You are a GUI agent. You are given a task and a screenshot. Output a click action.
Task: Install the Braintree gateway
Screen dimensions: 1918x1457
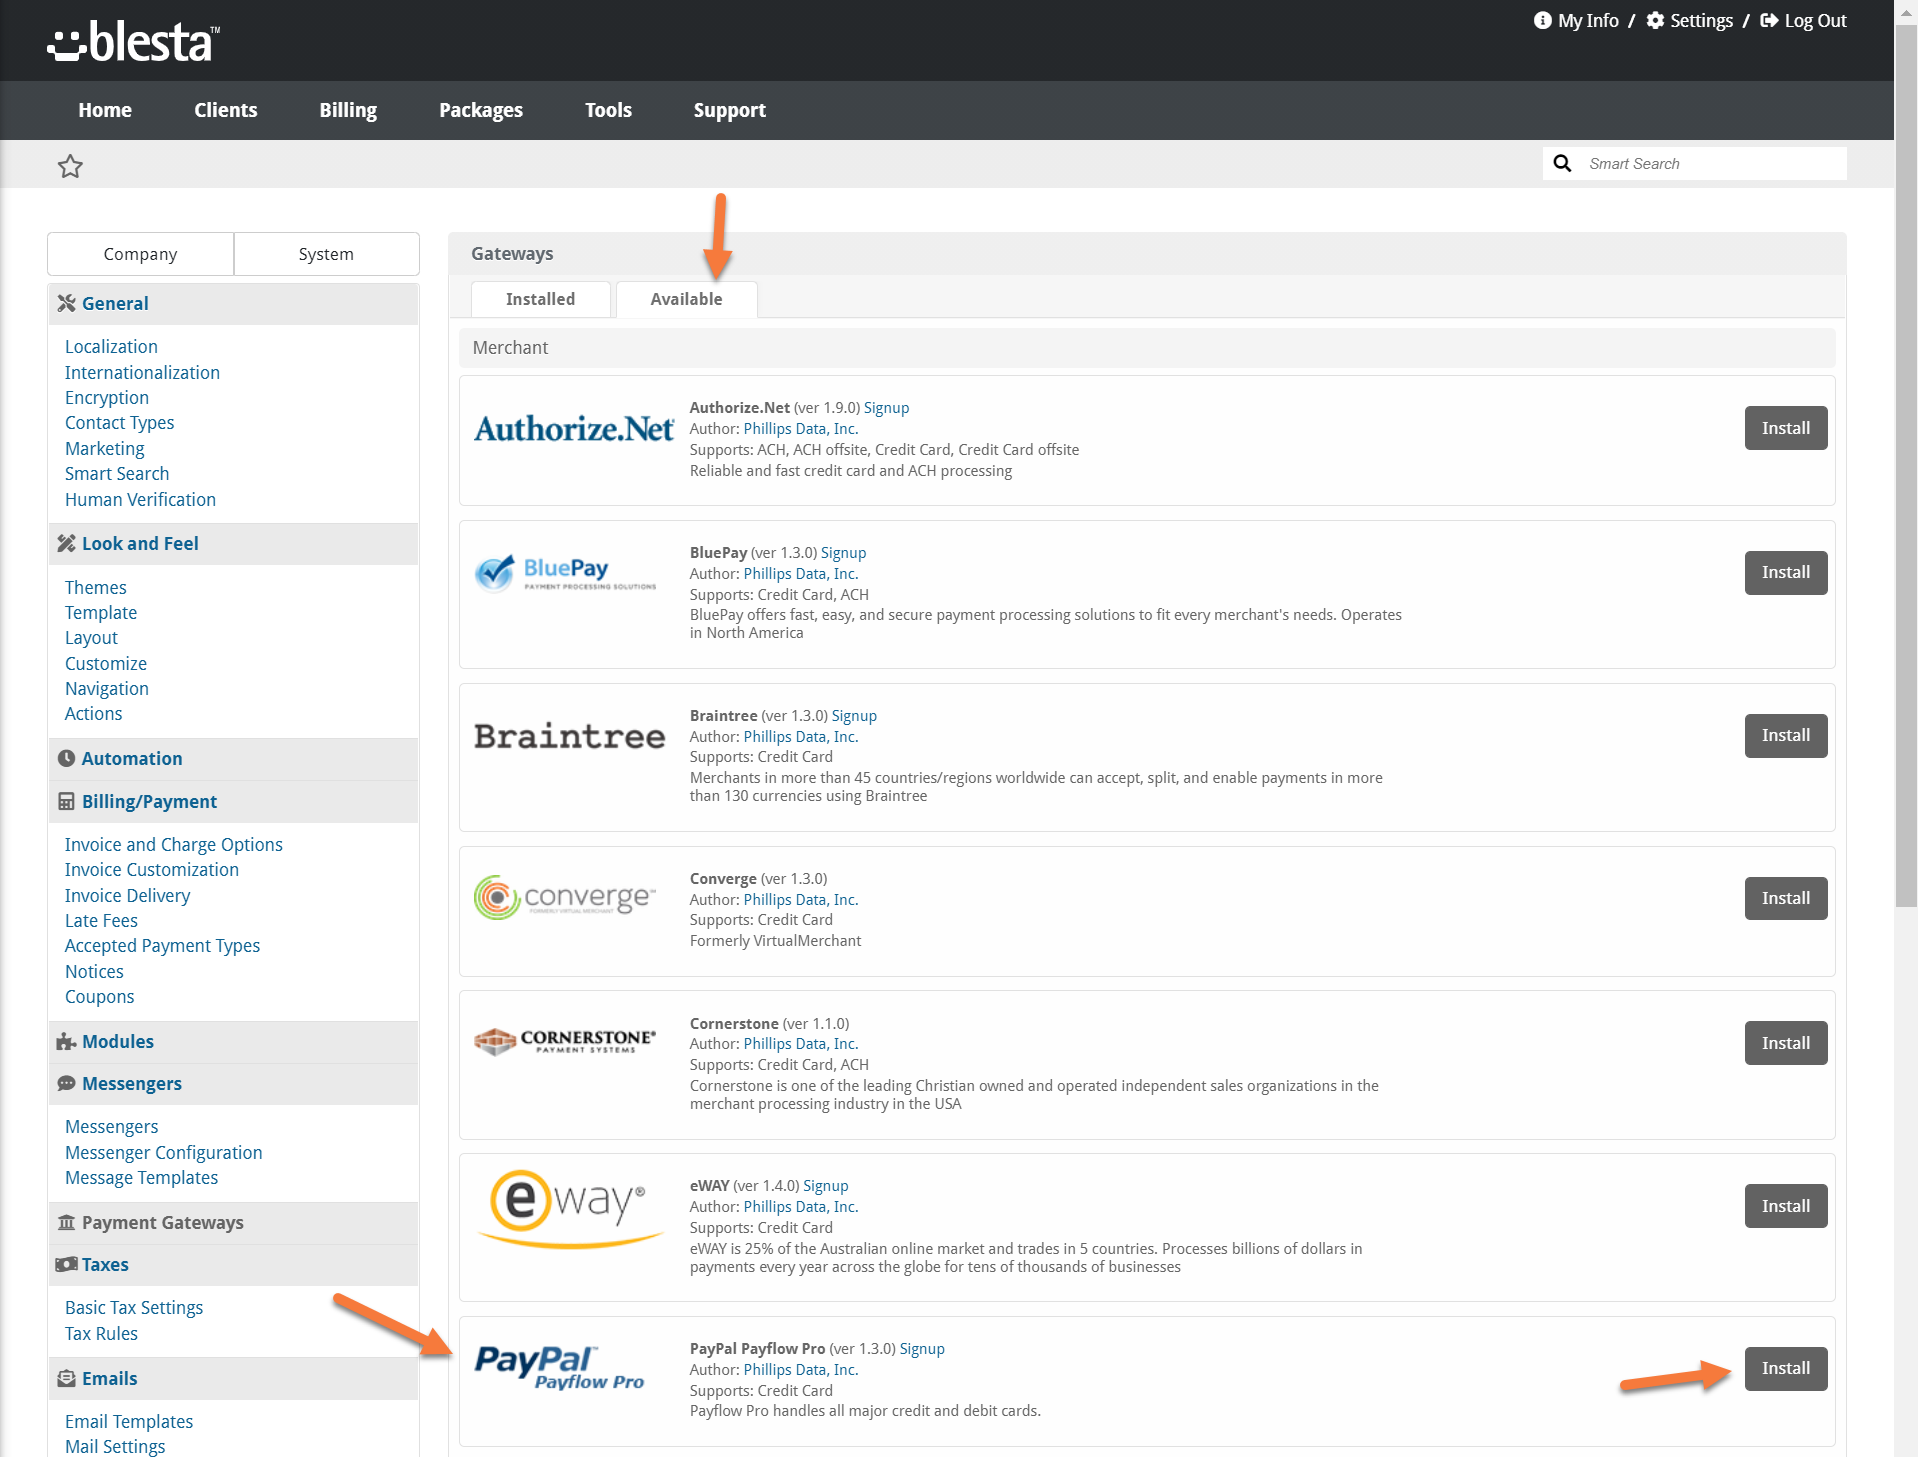[x=1785, y=735]
